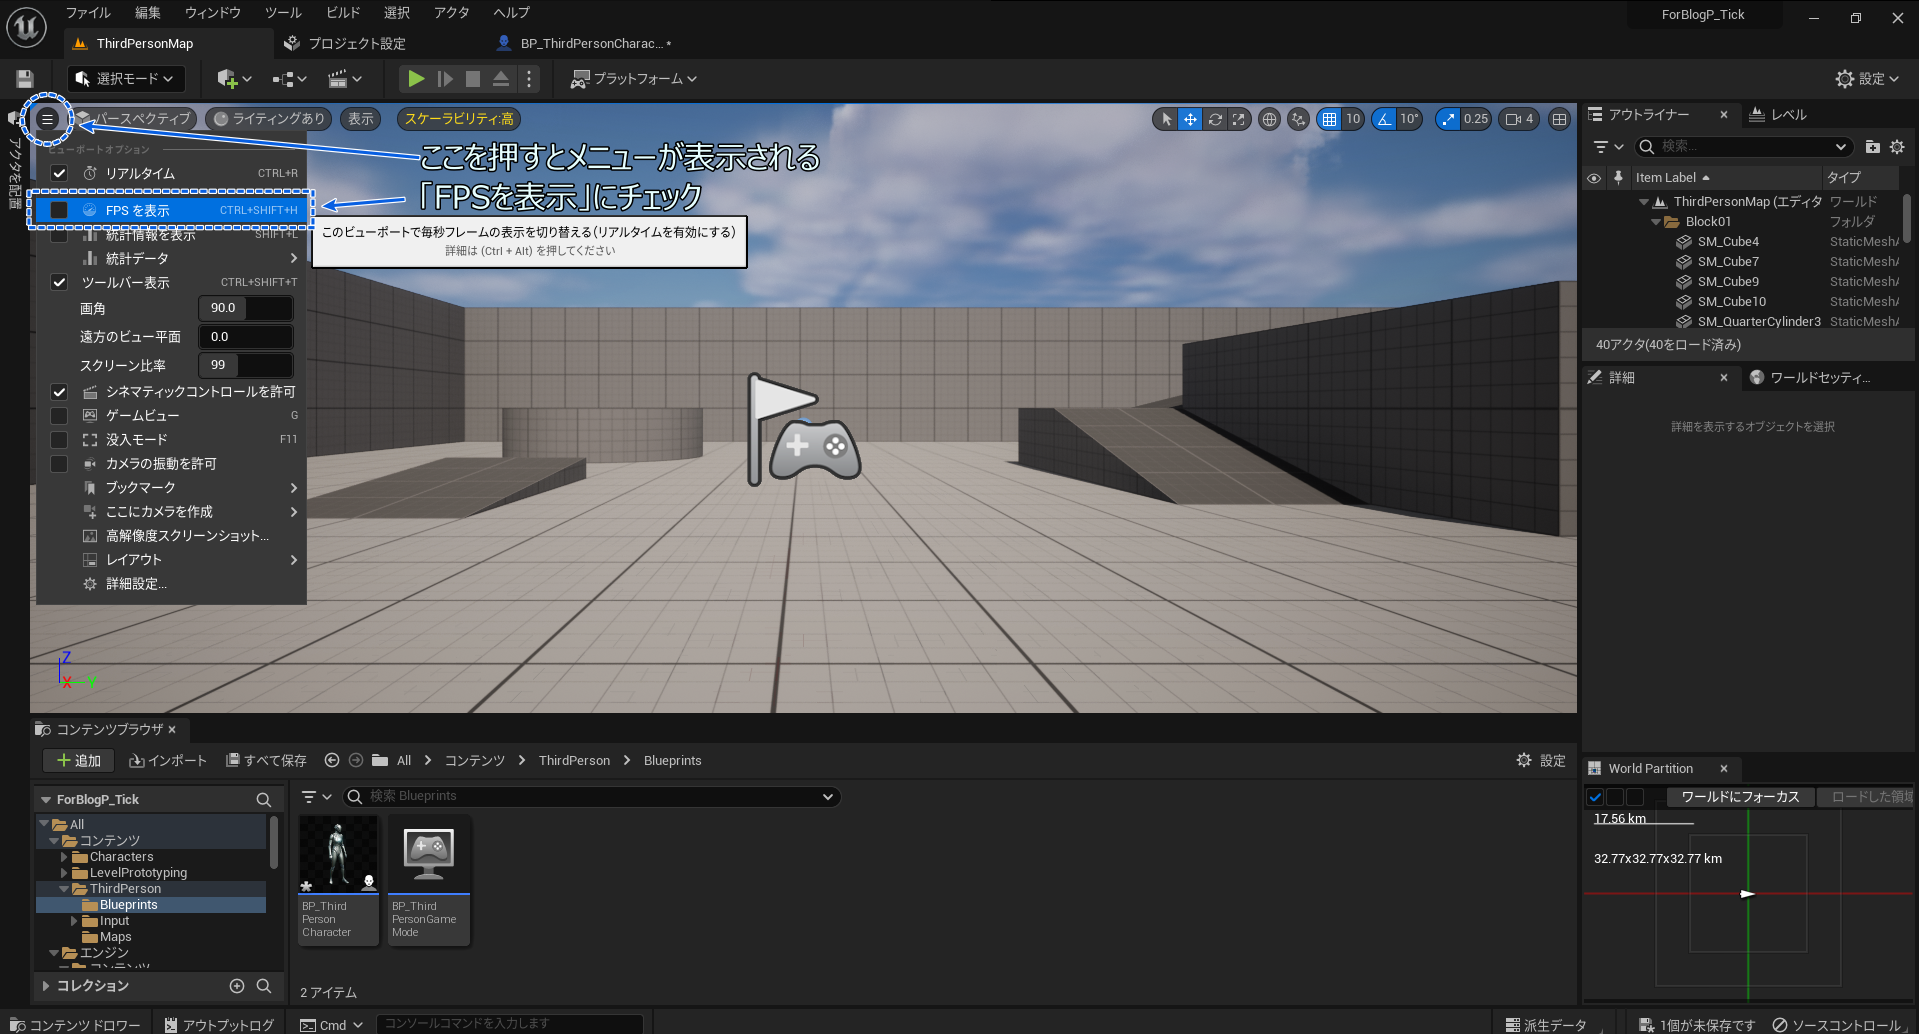Open the Outliner settings gear

click(x=1898, y=147)
